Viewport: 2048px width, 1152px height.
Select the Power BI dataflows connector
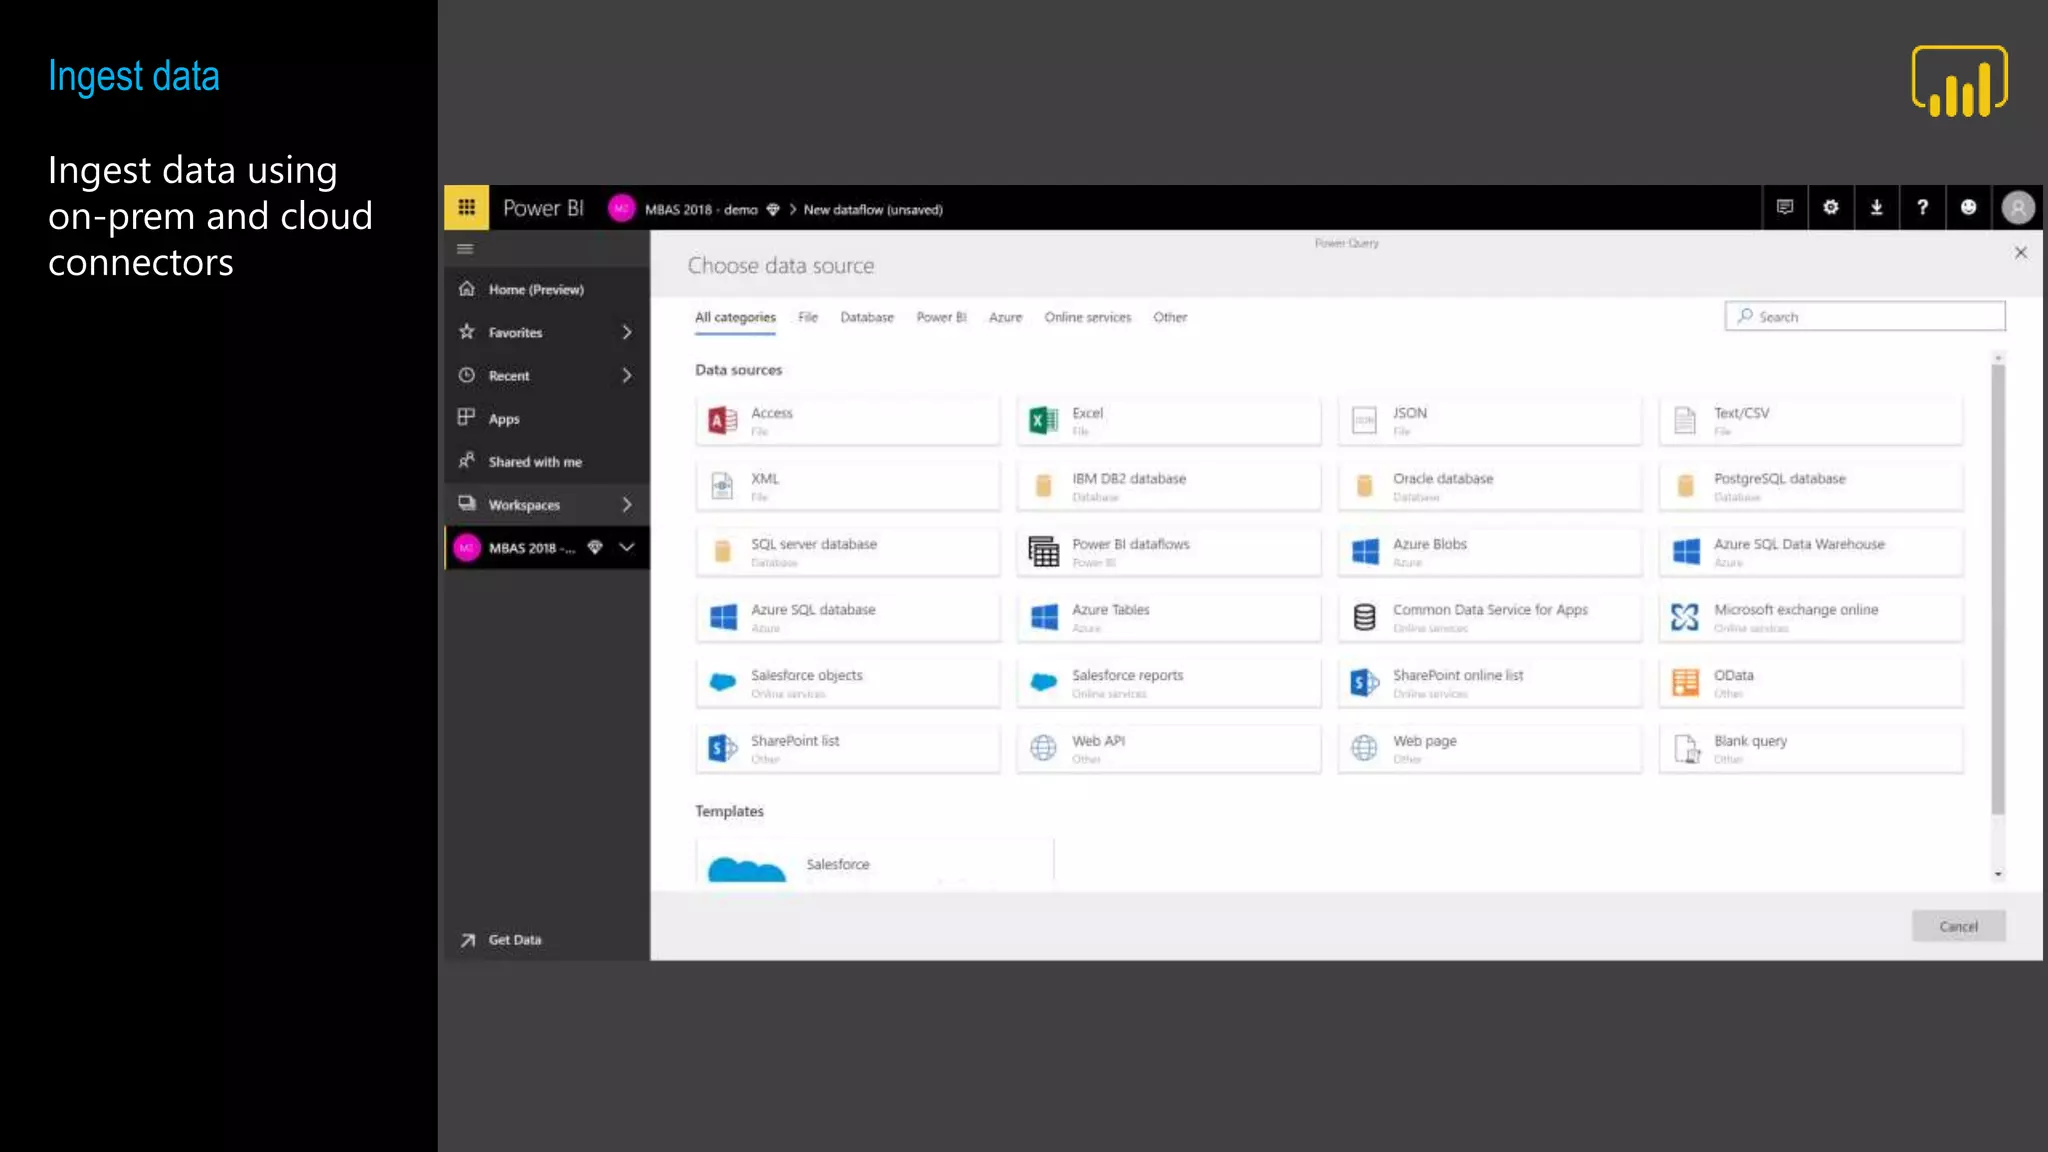[1169, 552]
